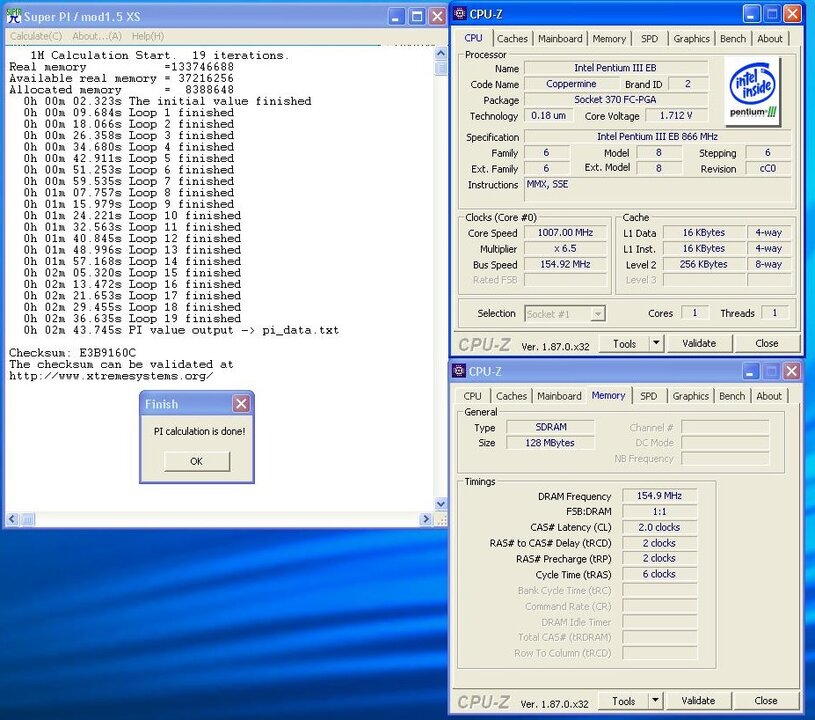This screenshot has width=815, height=720.
Task: Minimize the Super PI window
Action: [396, 17]
